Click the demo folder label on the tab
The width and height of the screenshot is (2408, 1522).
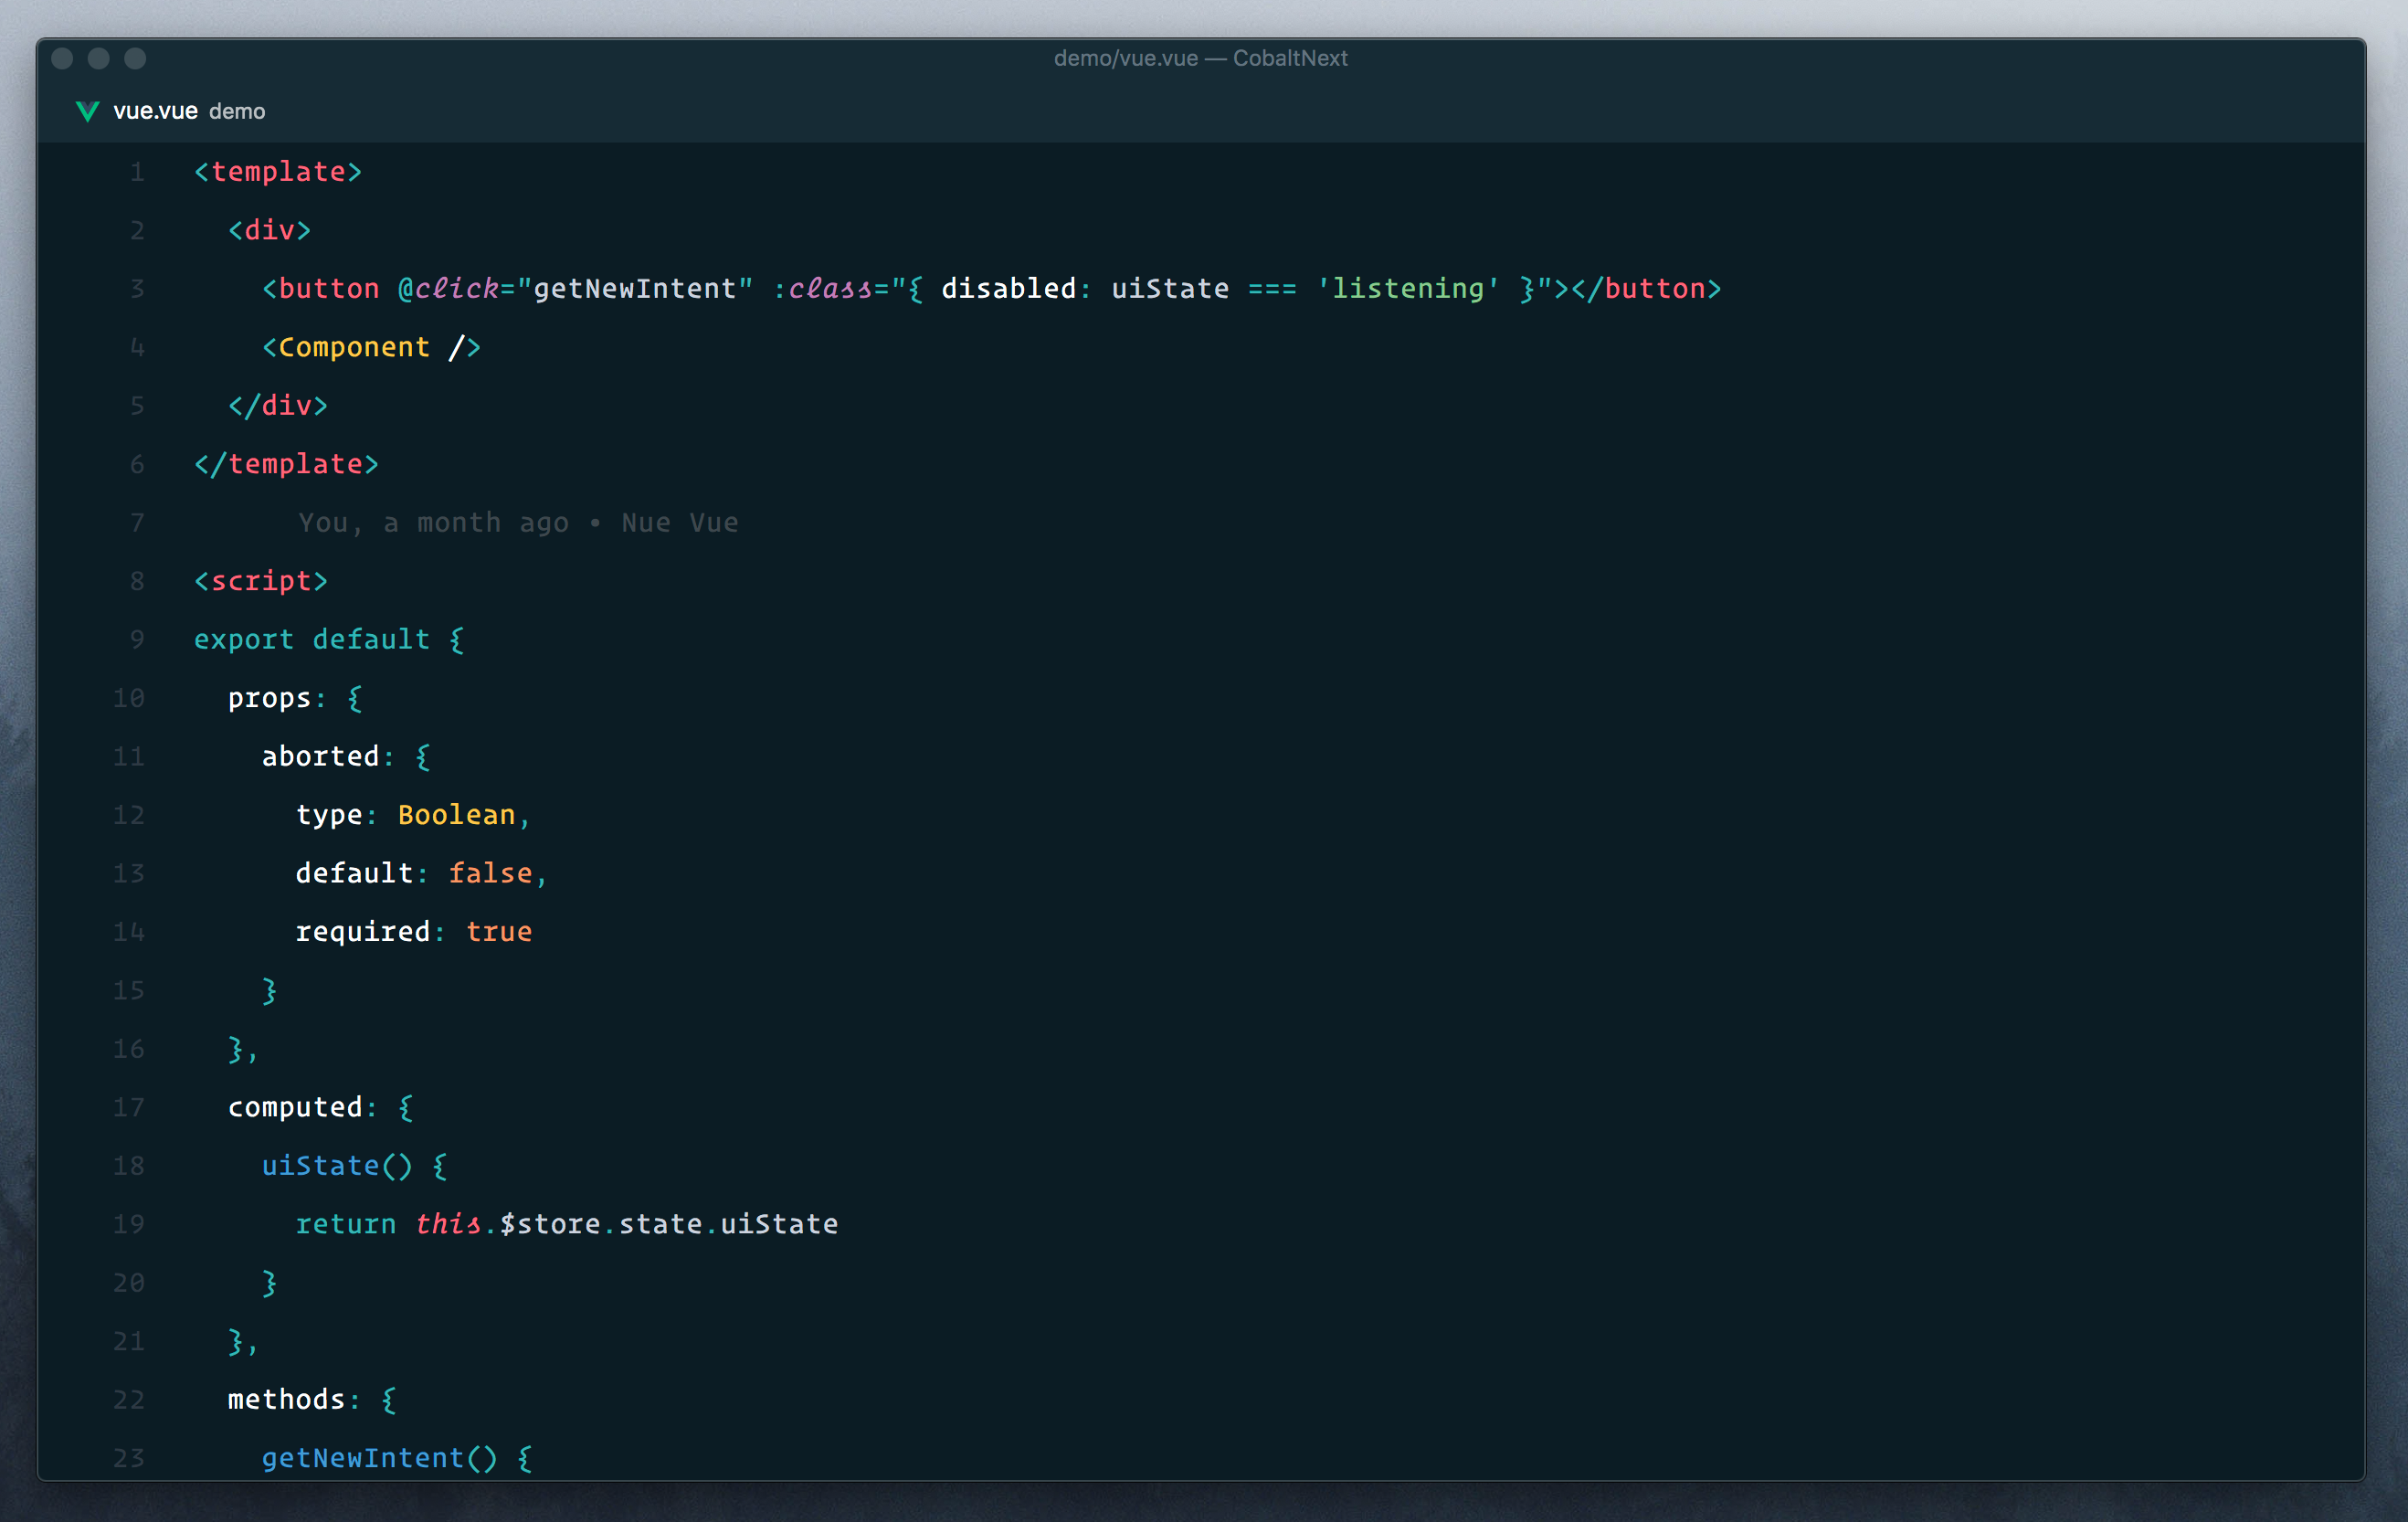(237, 111)
